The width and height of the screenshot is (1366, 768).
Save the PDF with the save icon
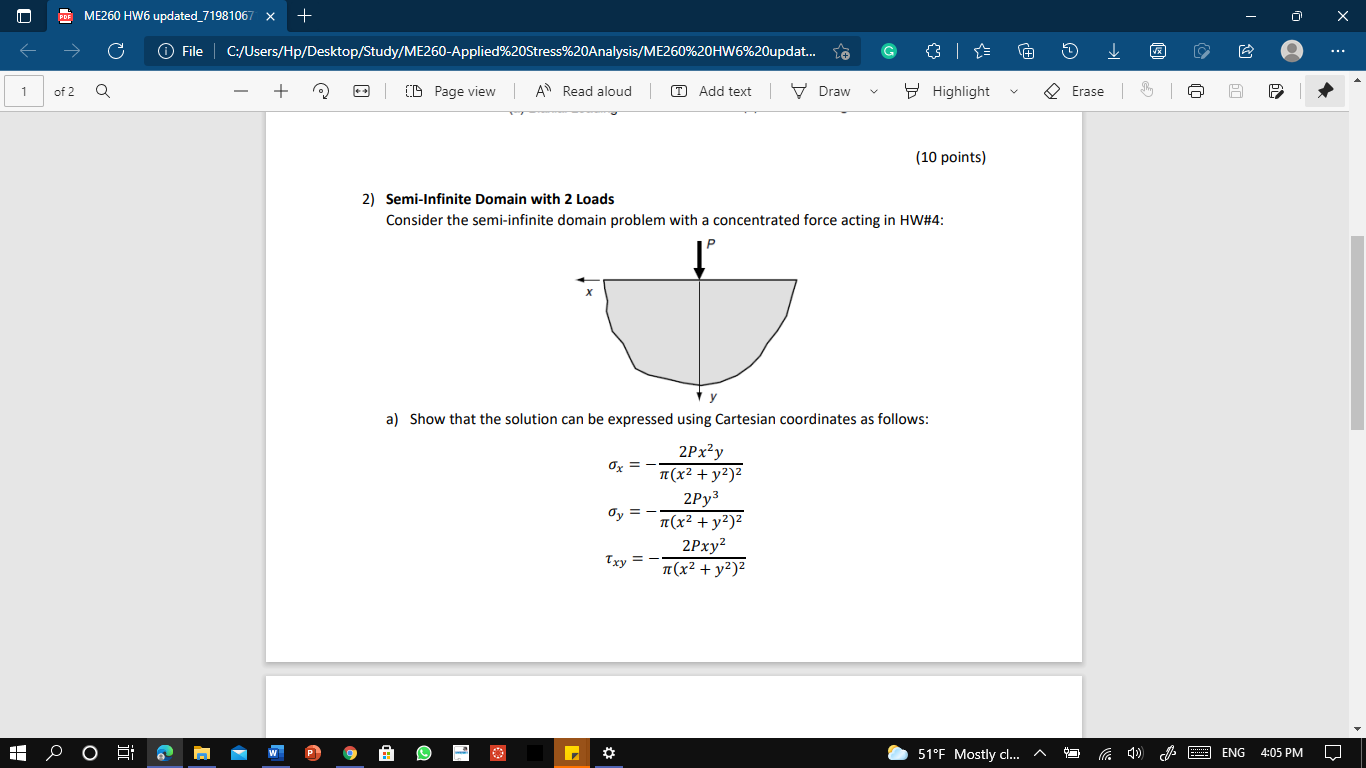[x=1234, y=91]
